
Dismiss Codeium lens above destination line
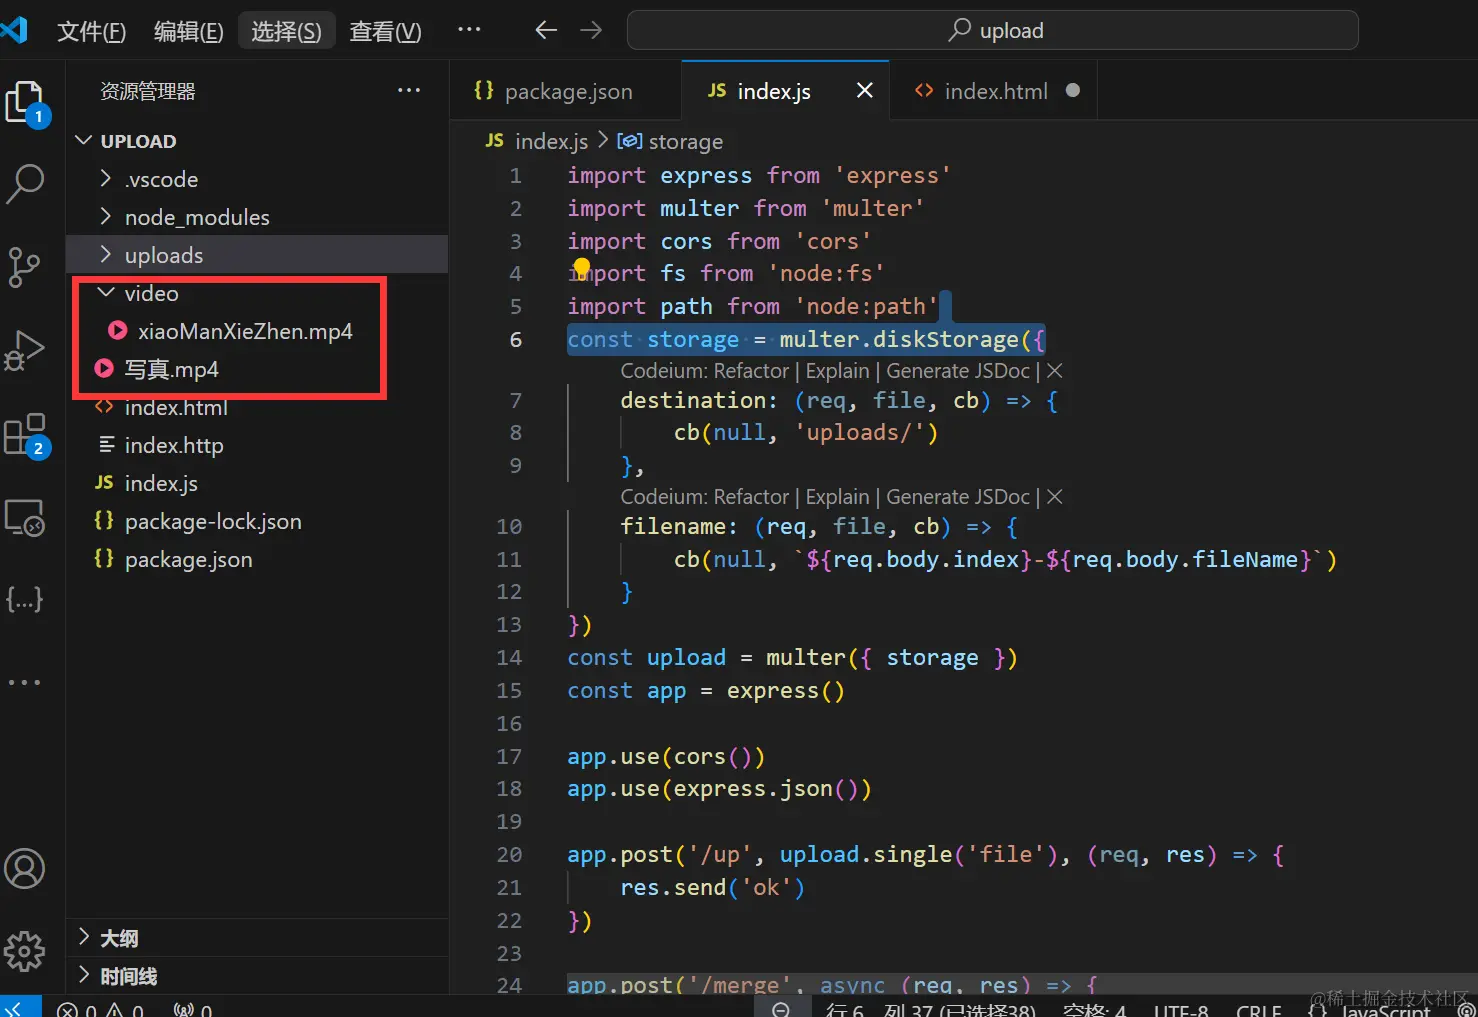1054,371
